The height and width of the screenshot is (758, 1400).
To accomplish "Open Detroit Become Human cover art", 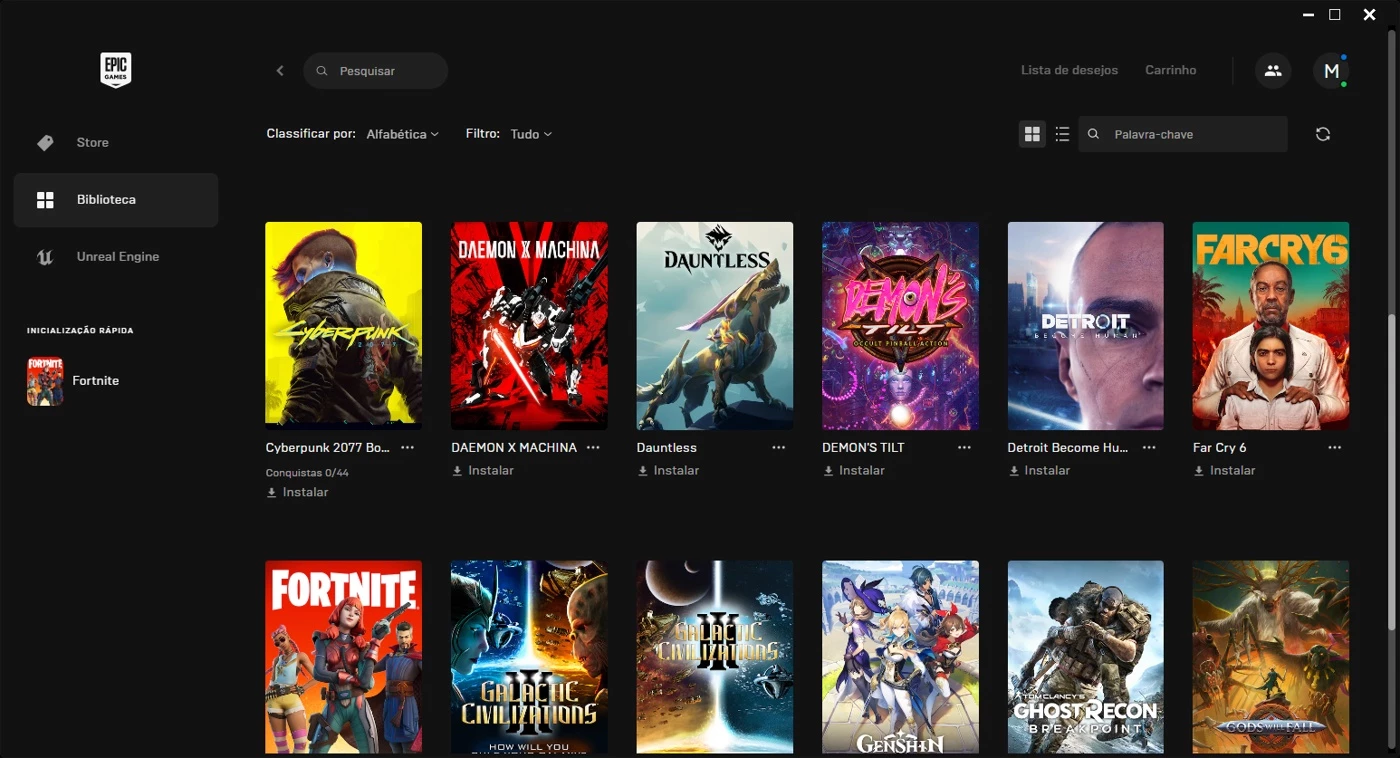I will pos(1086,326).
